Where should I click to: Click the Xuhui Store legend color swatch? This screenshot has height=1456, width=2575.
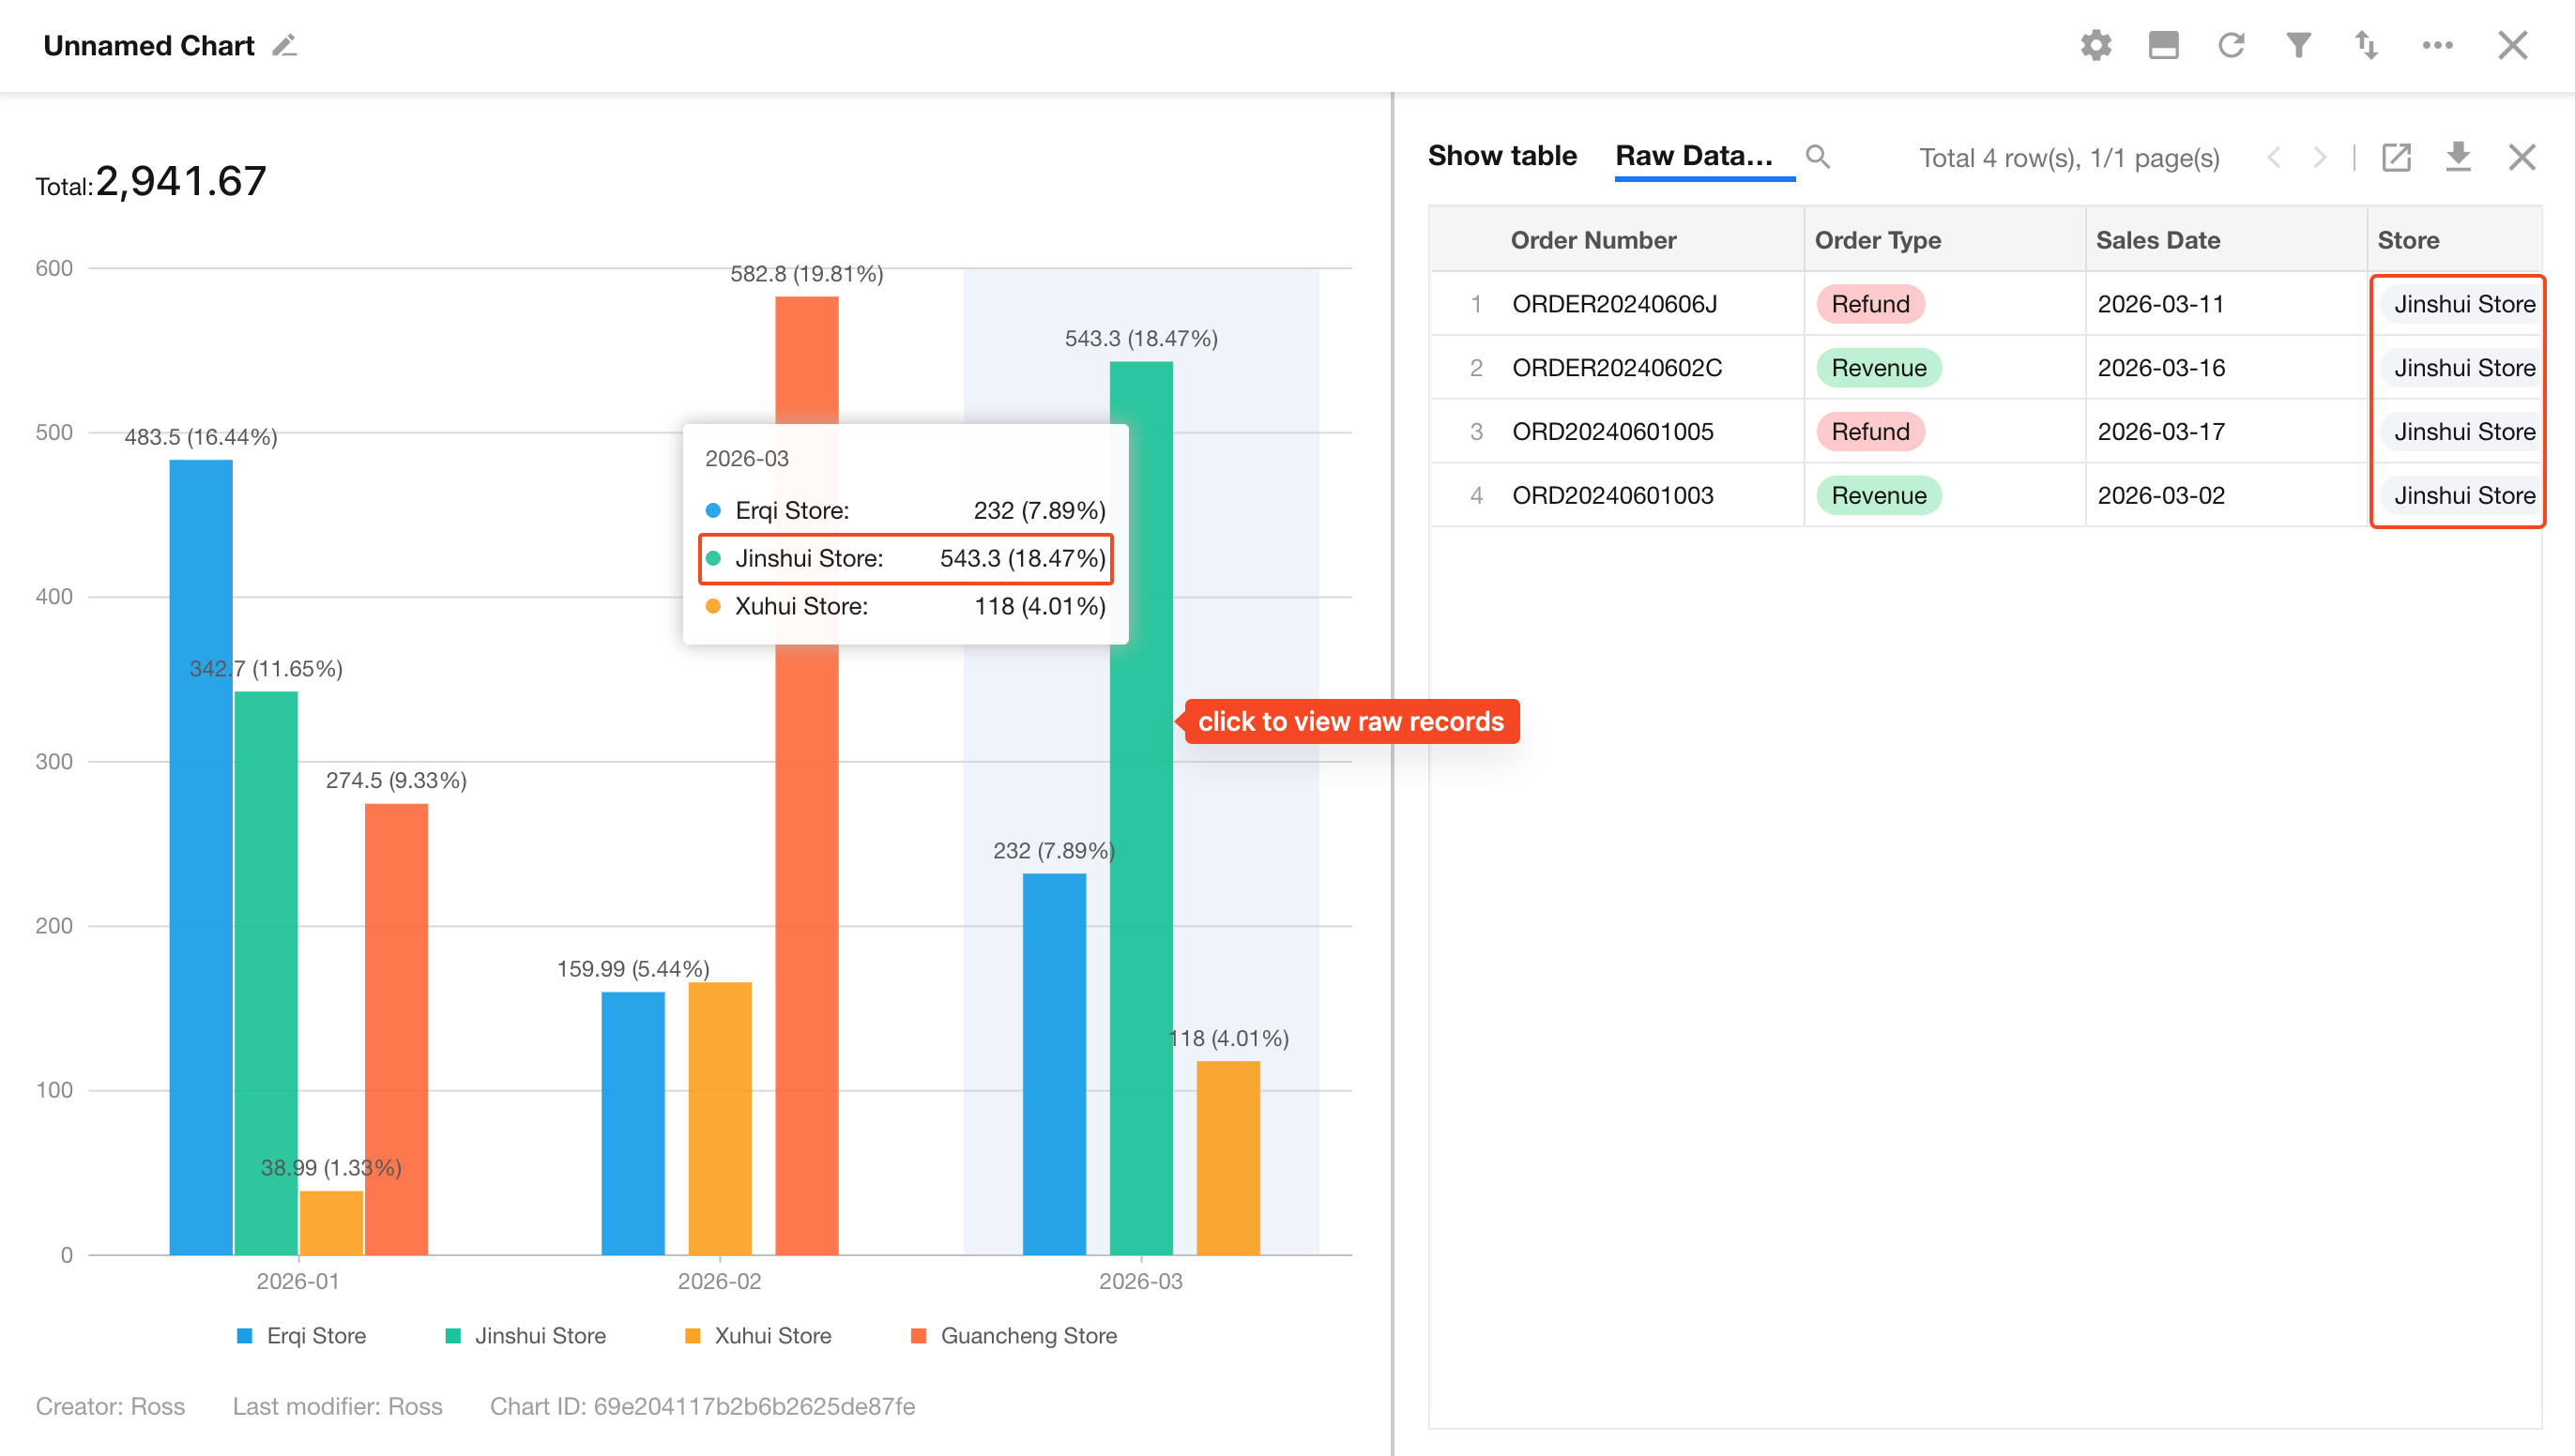(692, 1335)
